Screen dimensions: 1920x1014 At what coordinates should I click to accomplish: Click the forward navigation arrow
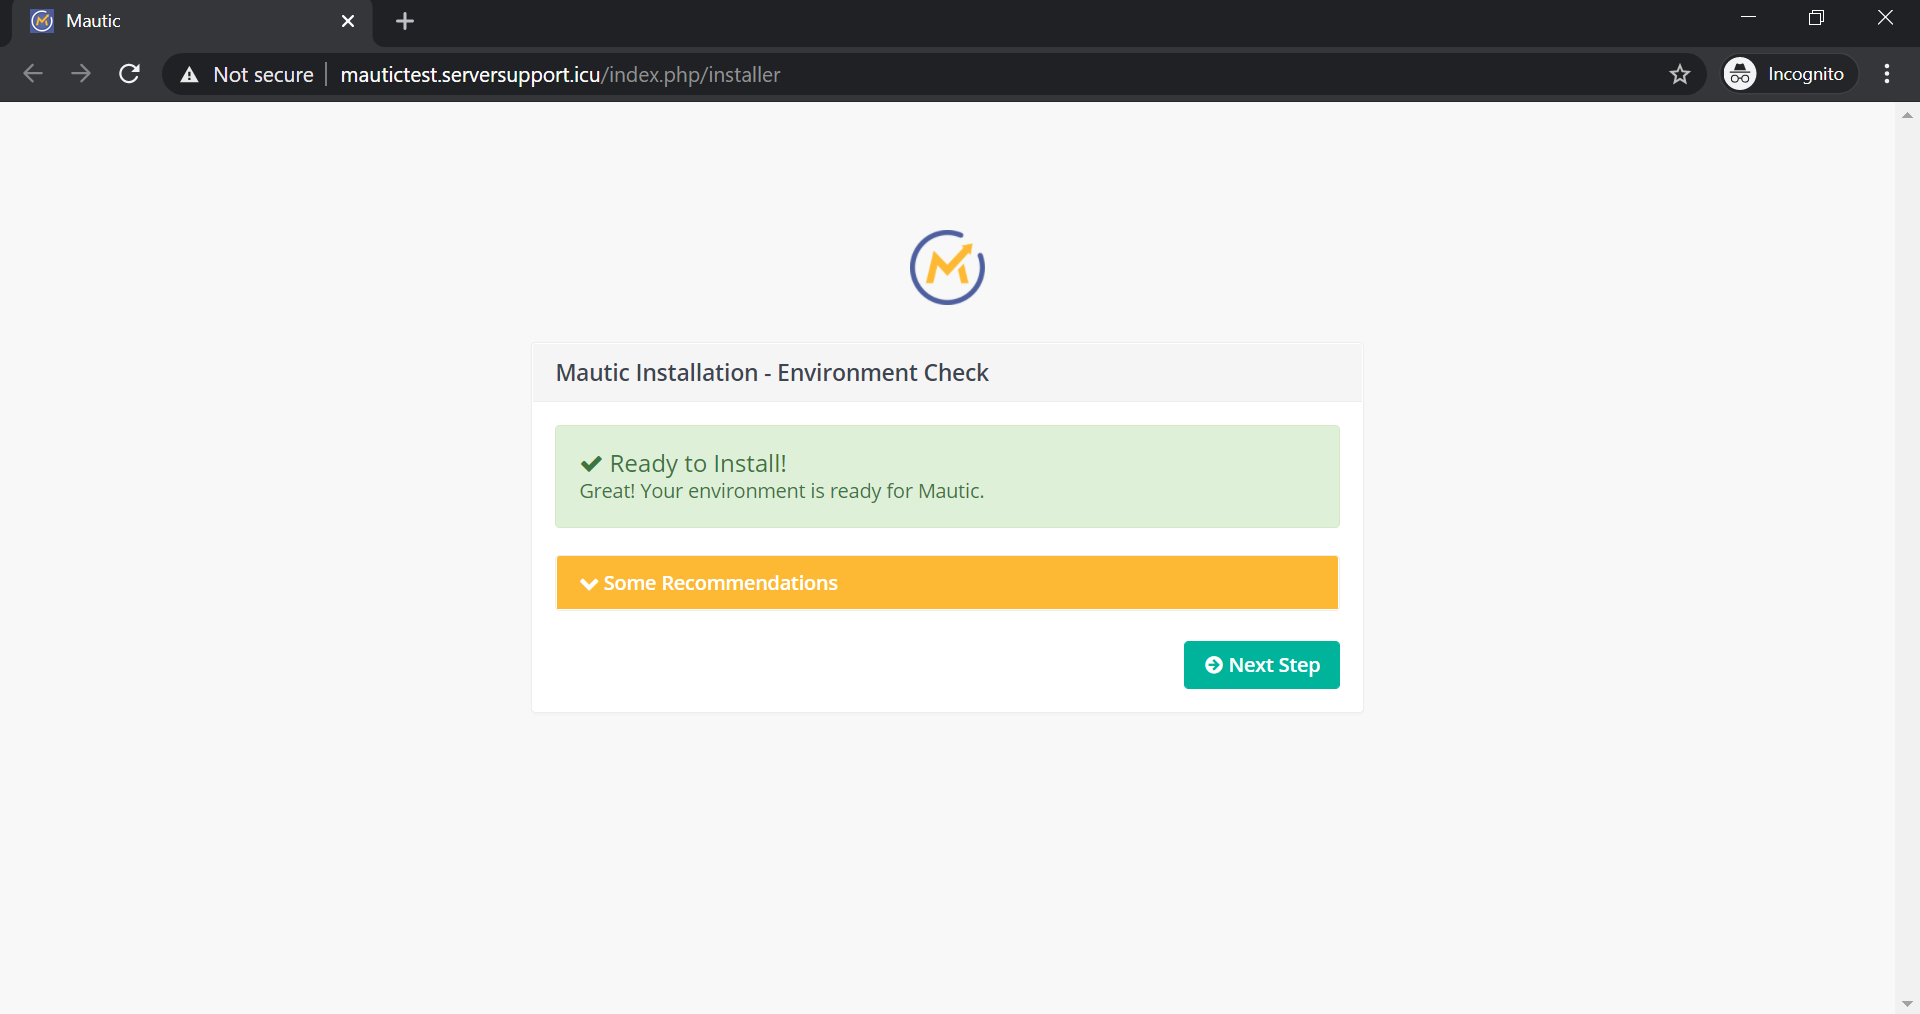pyautogui.click(x=81, y=74)
